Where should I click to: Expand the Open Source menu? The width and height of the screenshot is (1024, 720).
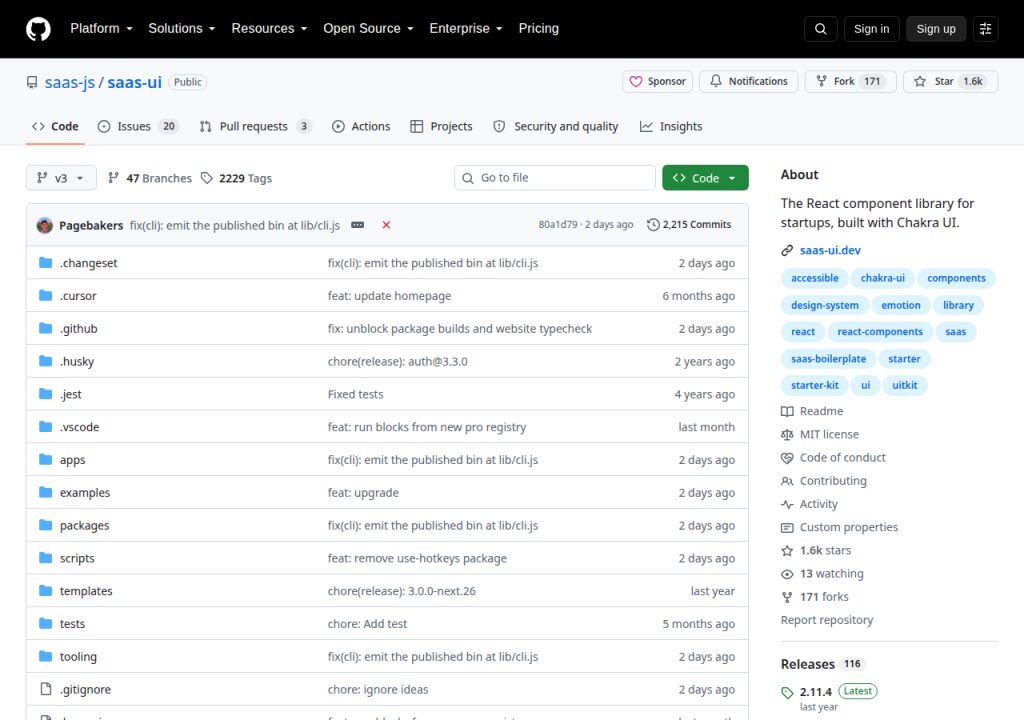pyautogui.click(x=368, y=29)
